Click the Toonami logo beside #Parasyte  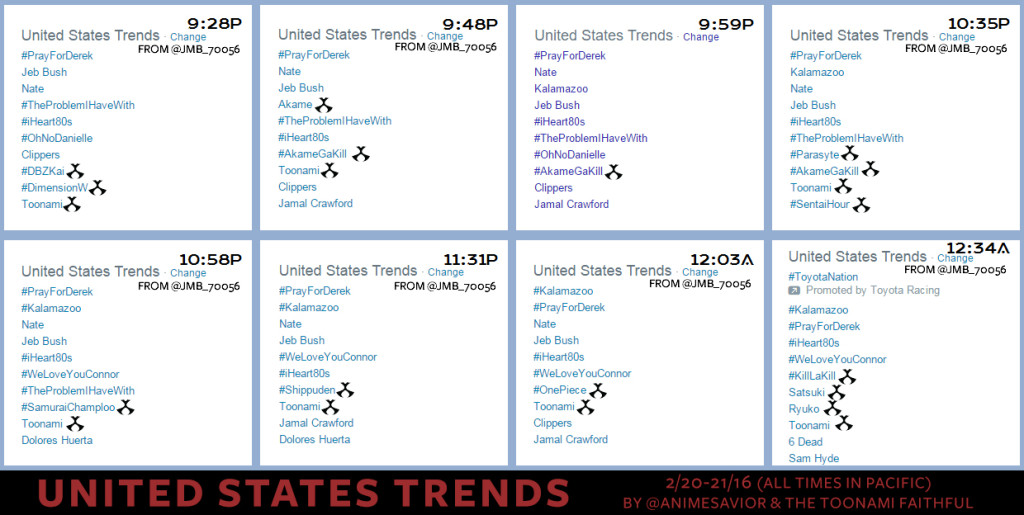point(849,154)
